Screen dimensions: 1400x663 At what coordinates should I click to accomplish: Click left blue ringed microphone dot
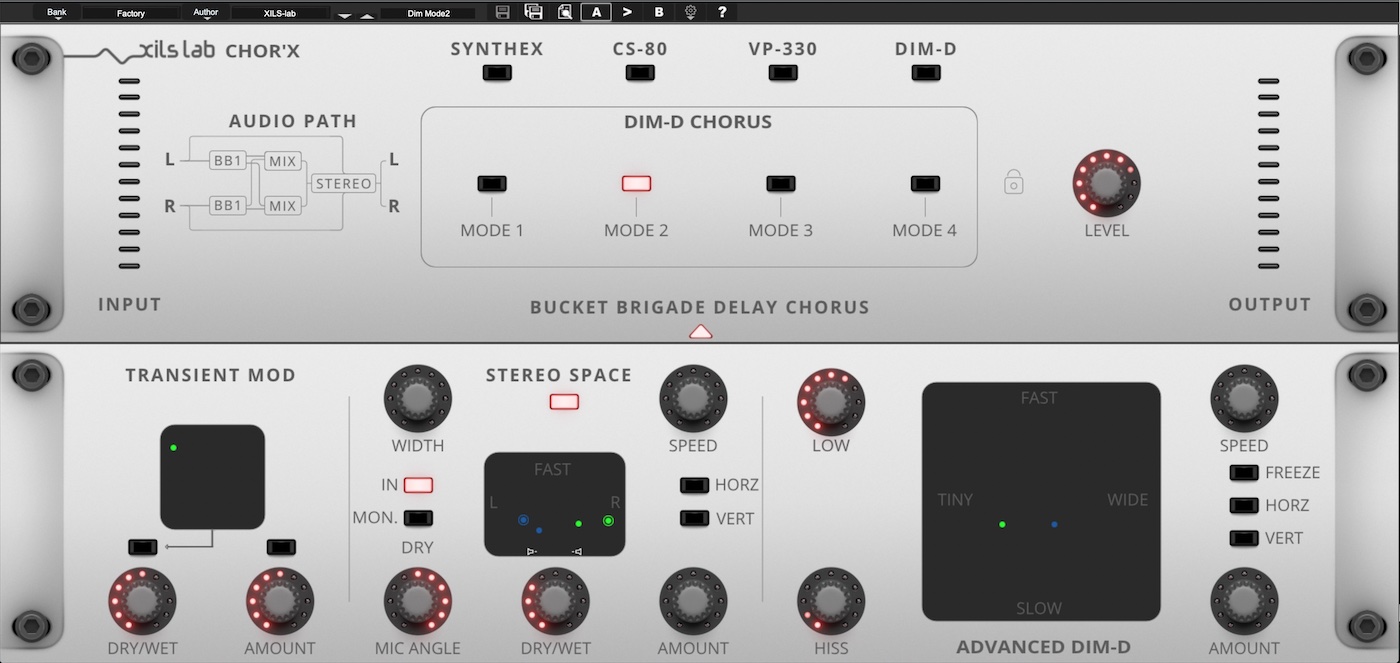(523, 520)
